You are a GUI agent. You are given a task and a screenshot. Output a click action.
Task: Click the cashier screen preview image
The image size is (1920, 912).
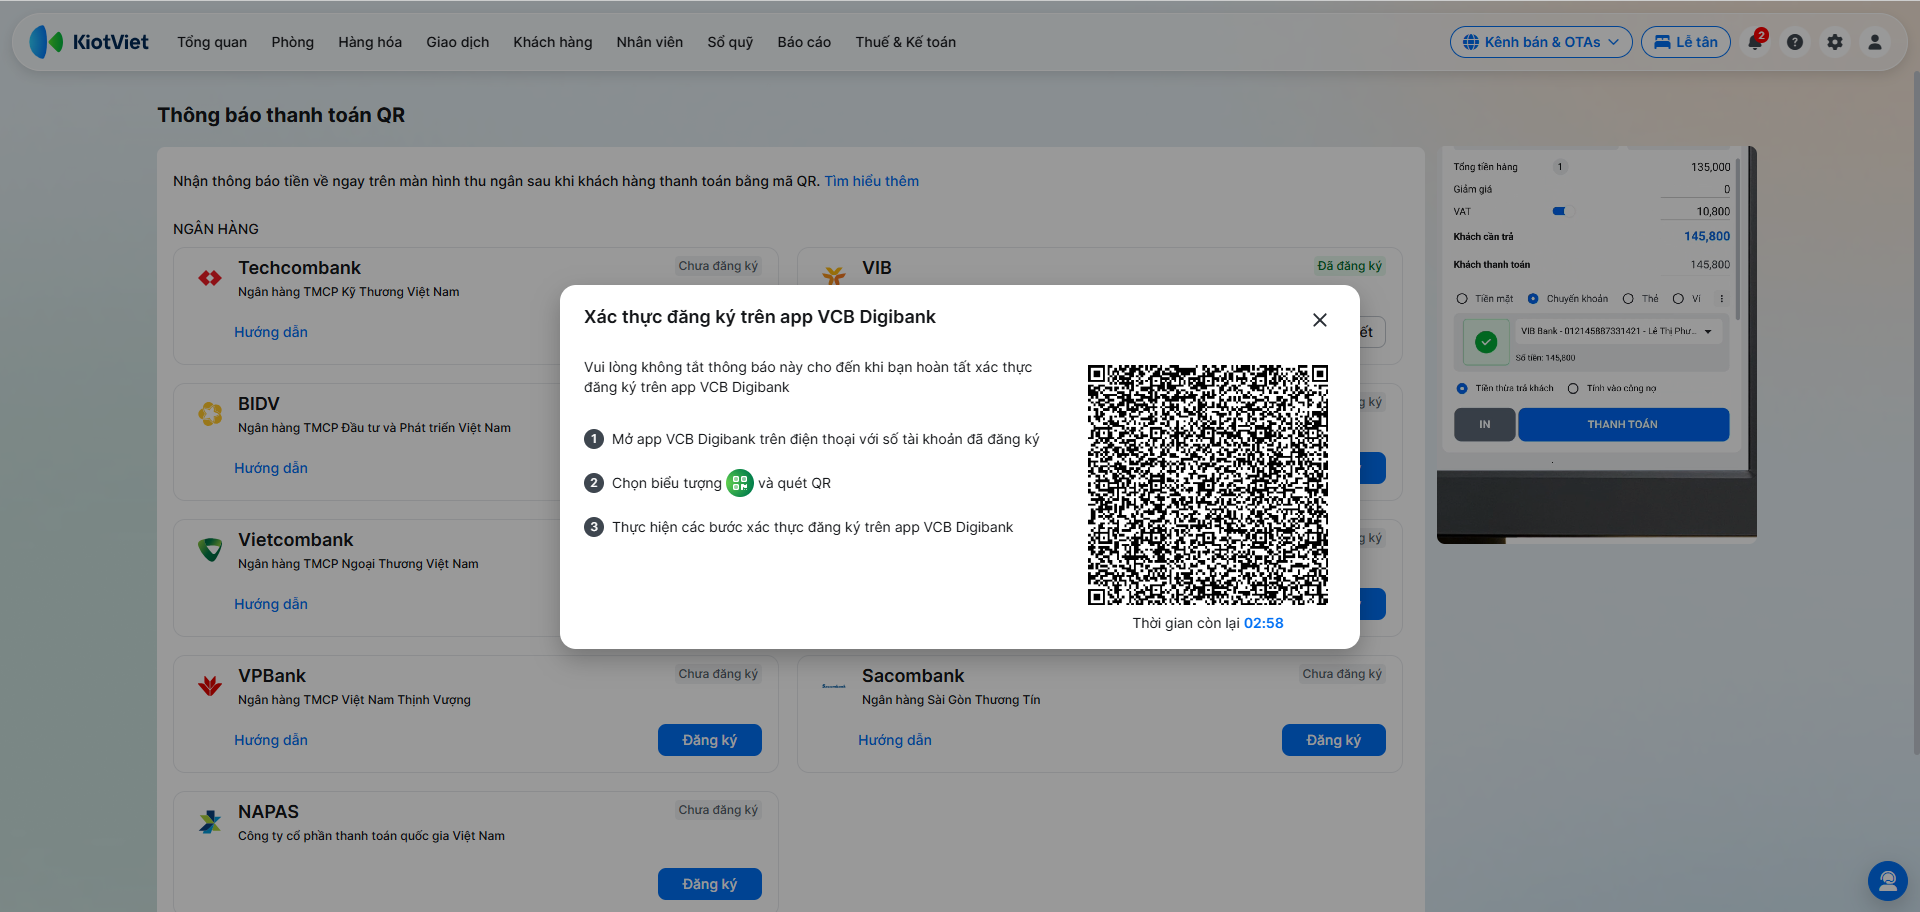[x=1597, y=345]
